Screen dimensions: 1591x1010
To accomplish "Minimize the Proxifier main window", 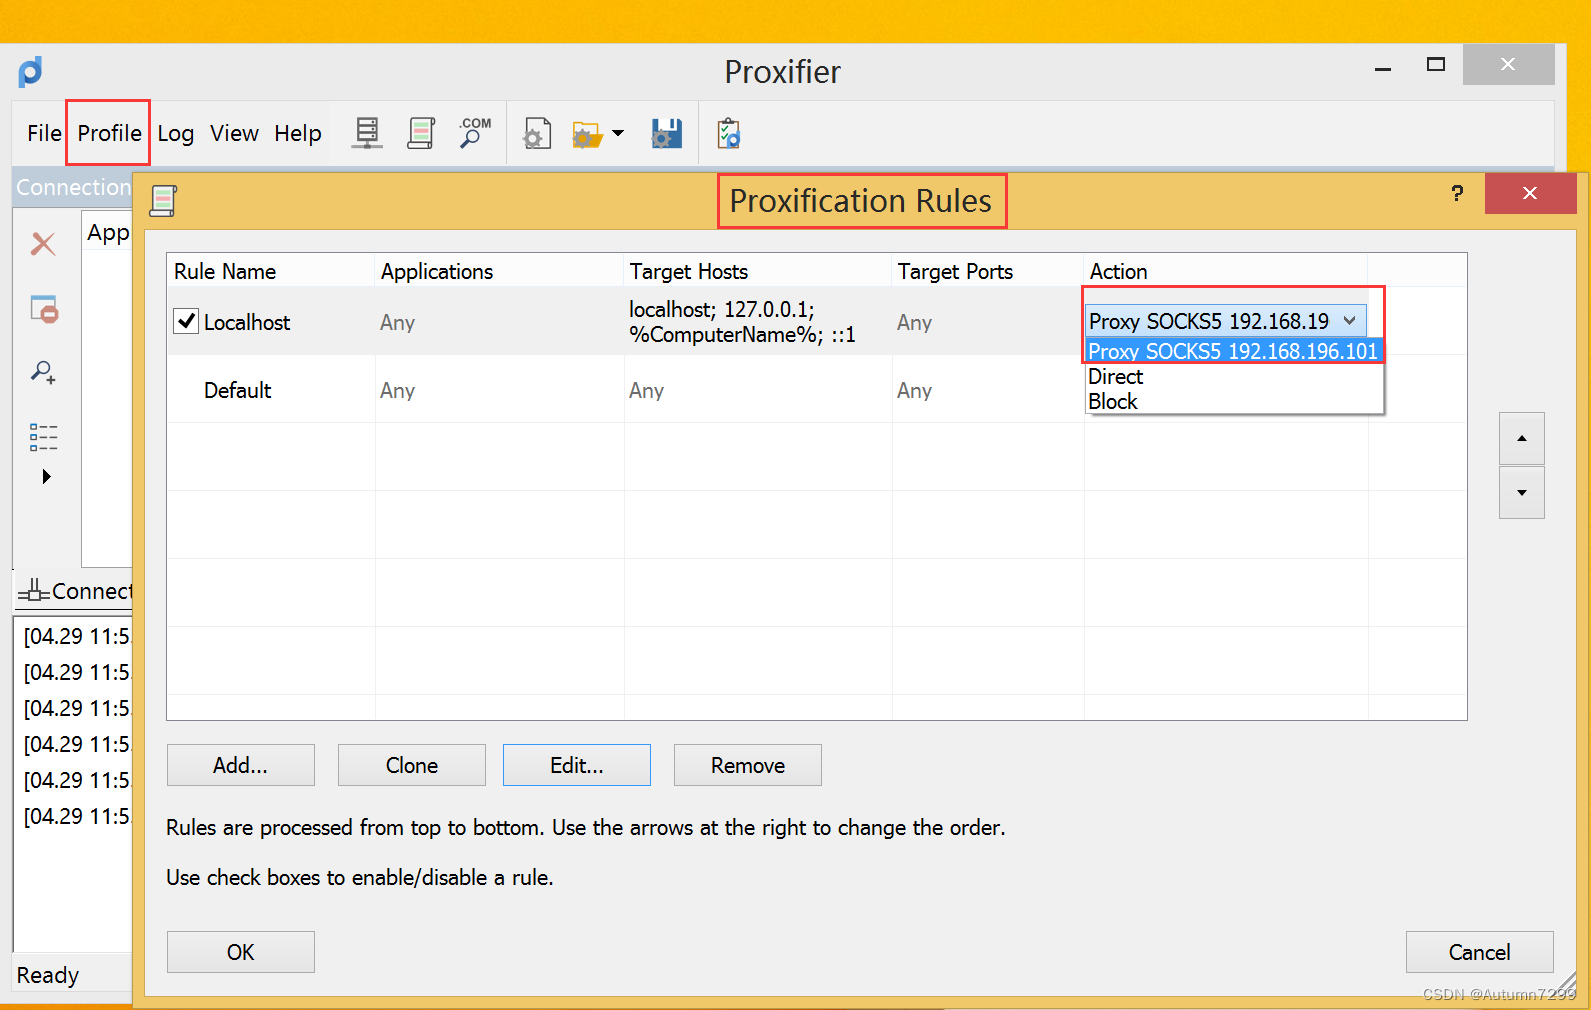I will click(1383, 68).
